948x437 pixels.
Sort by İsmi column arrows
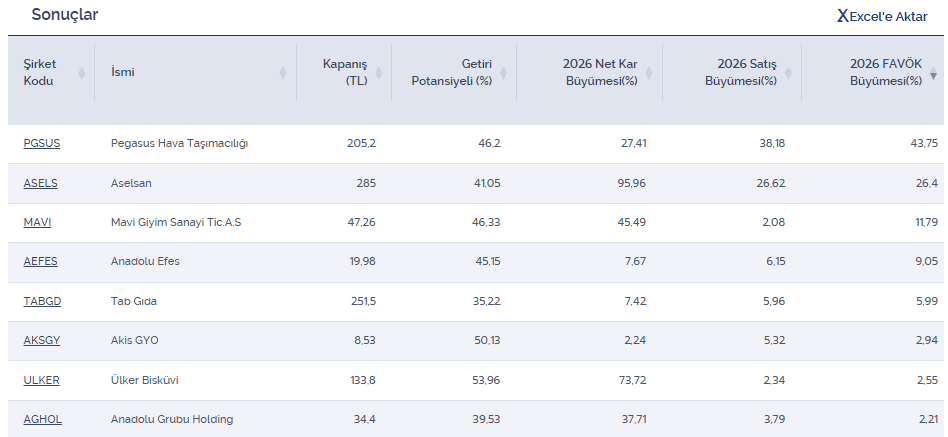pos(283,72)
